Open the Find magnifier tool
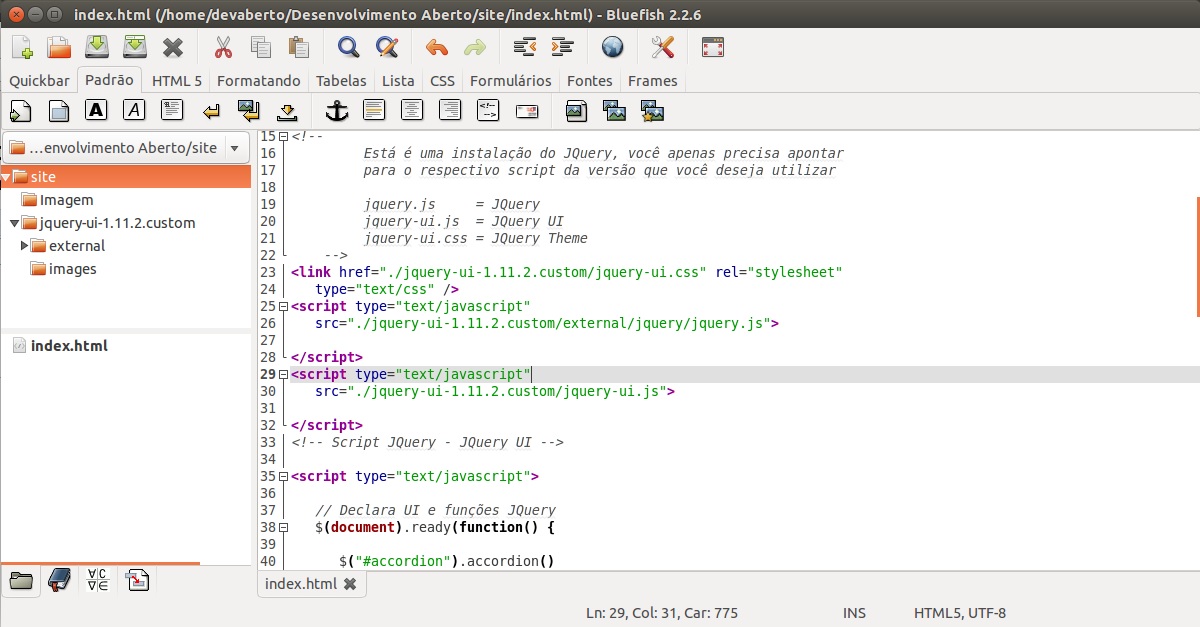Screen dimensions: 1200x627 pos(348,47)
